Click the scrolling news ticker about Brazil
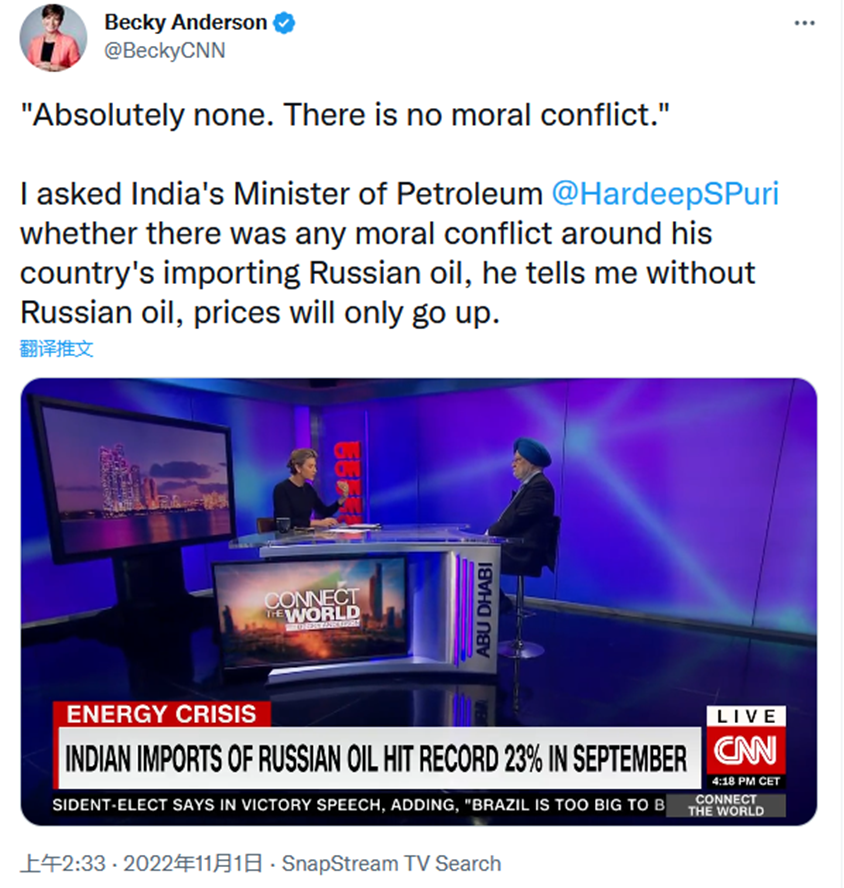 358,805
